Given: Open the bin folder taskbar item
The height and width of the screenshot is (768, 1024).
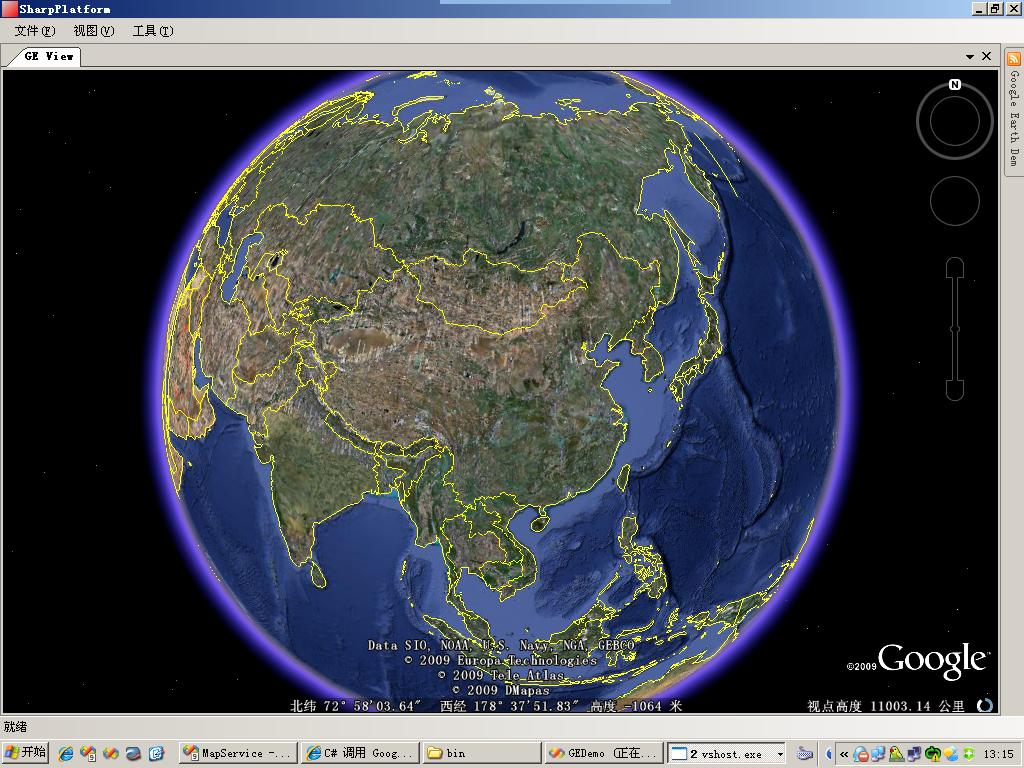Looking at the screenshot, I should [481, 753].
